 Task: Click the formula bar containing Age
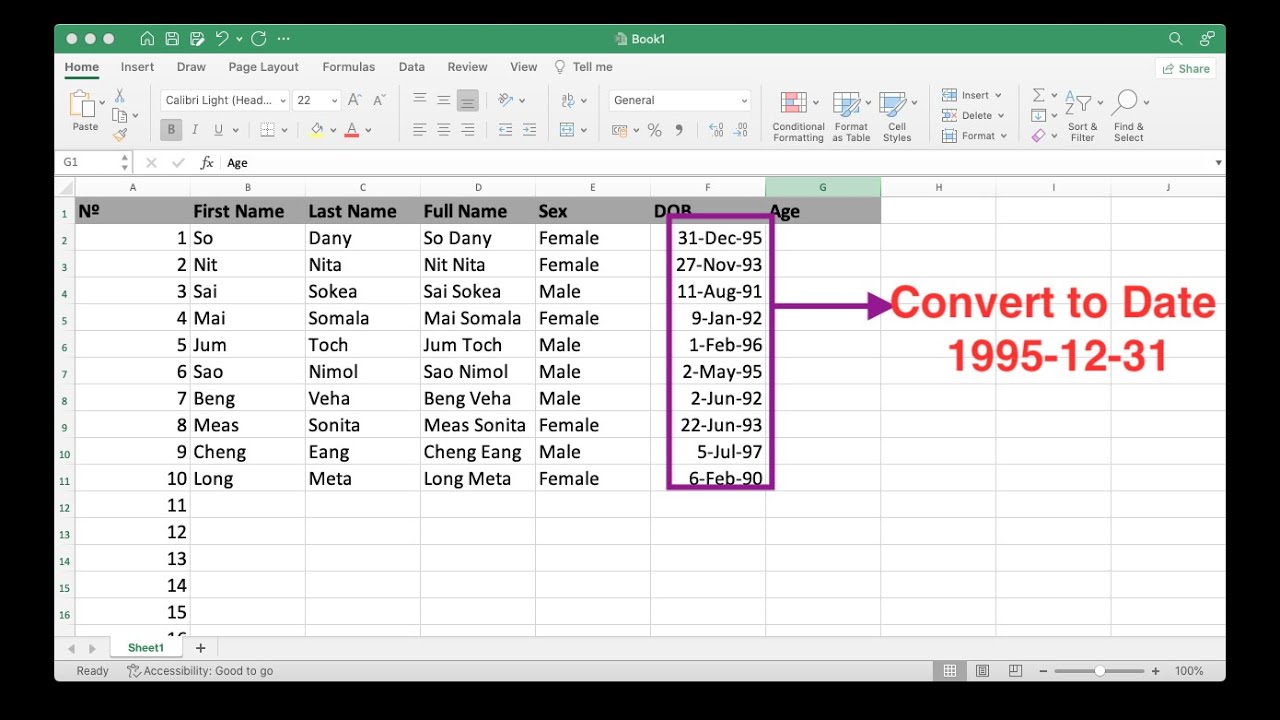(715, 162)
